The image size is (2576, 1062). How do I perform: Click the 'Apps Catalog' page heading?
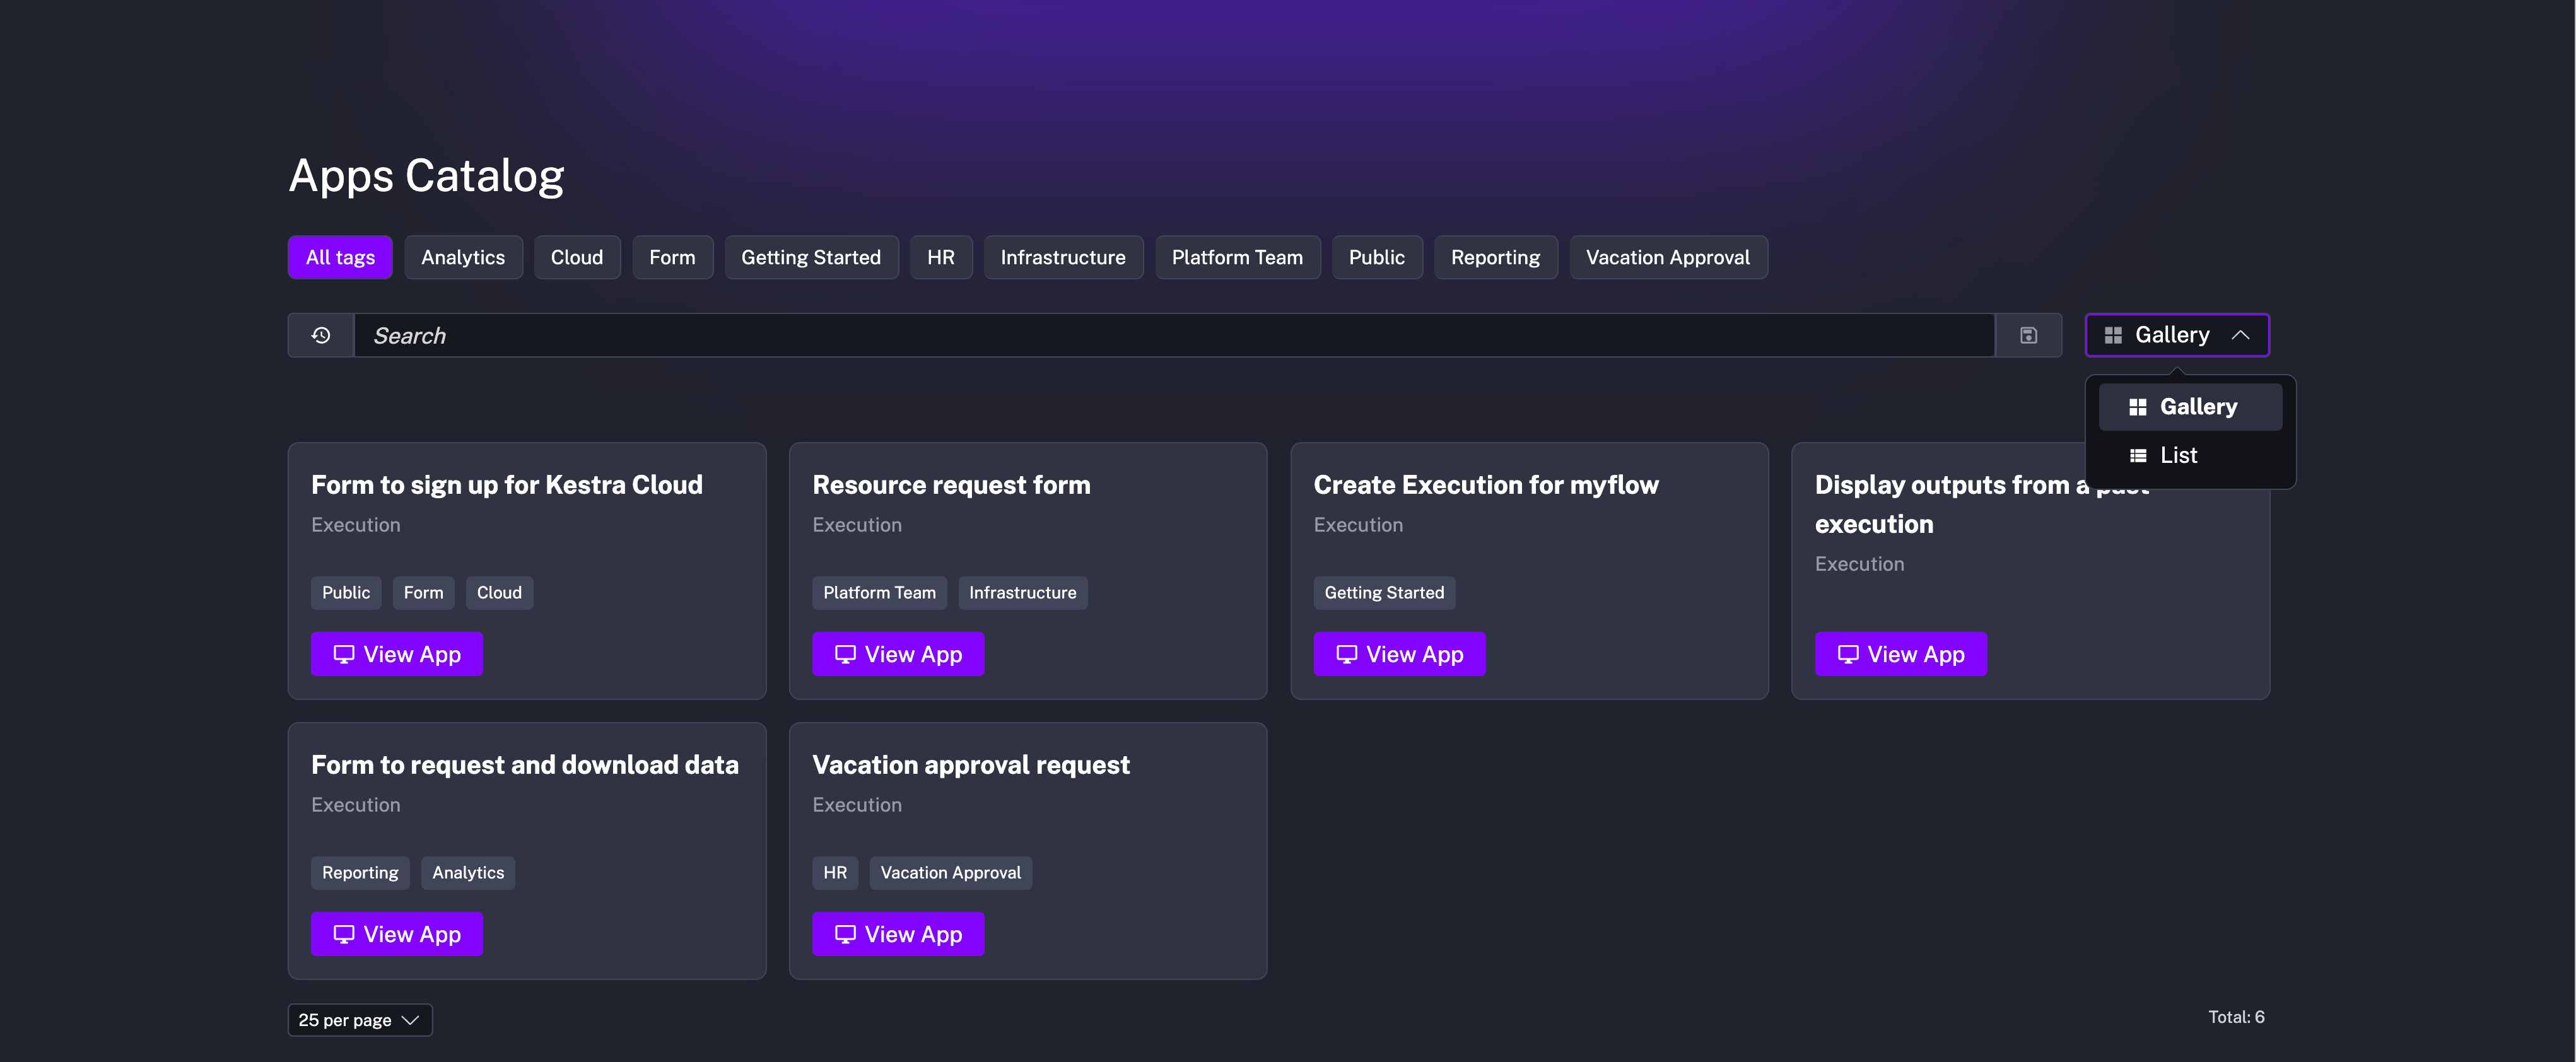pos(427,176)
